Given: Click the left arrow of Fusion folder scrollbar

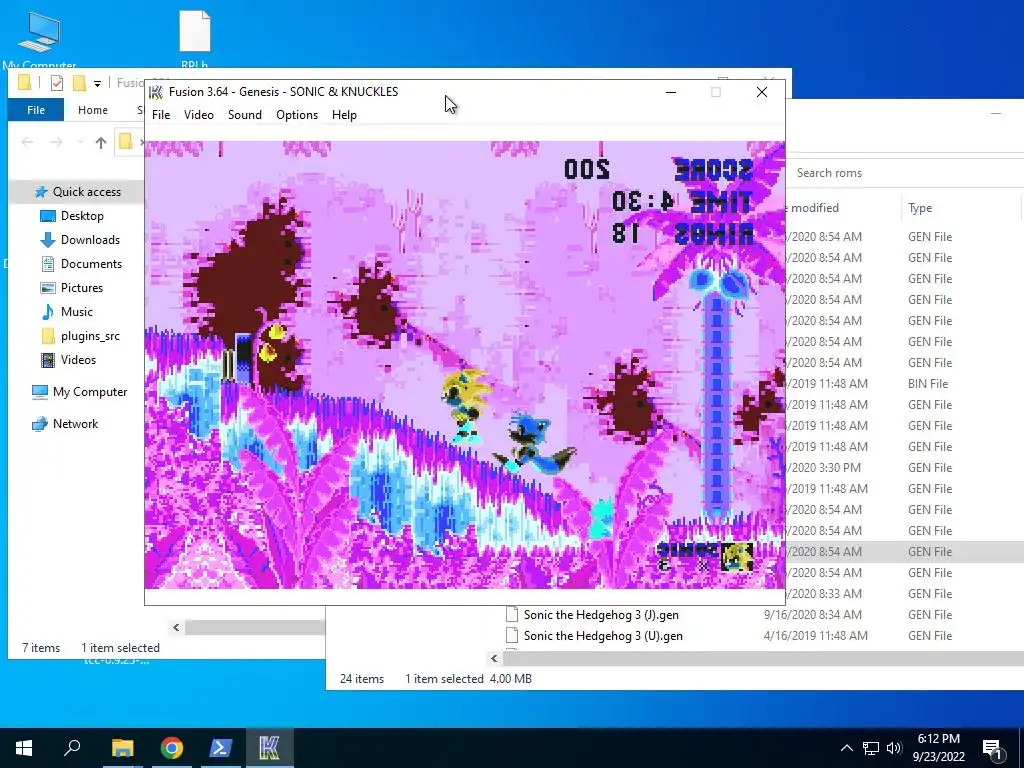Looking at the screenshot, I should click(x=176, y=628).
